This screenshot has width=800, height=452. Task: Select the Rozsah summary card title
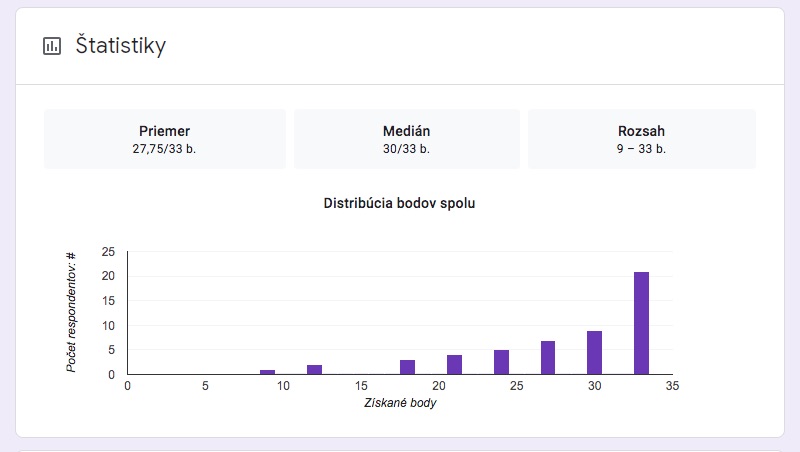point(641,131)
